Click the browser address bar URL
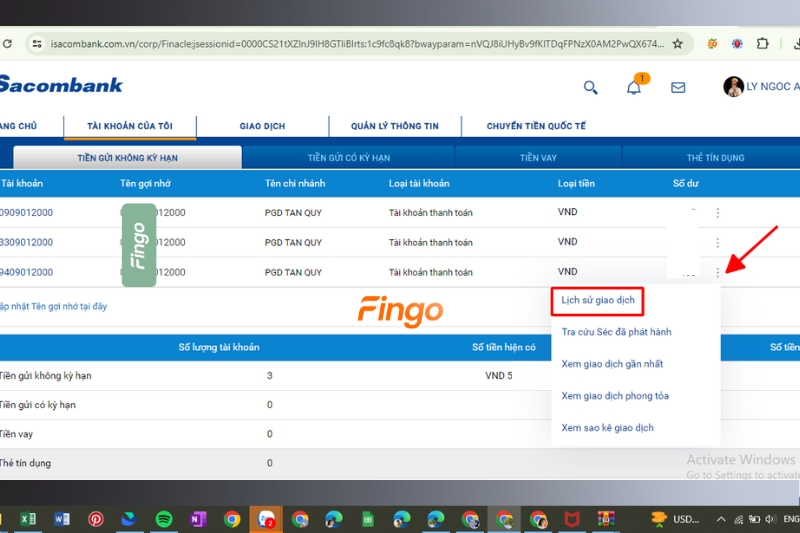The height and width of the screenshot is (533, 800). click(x=357, y=44)
